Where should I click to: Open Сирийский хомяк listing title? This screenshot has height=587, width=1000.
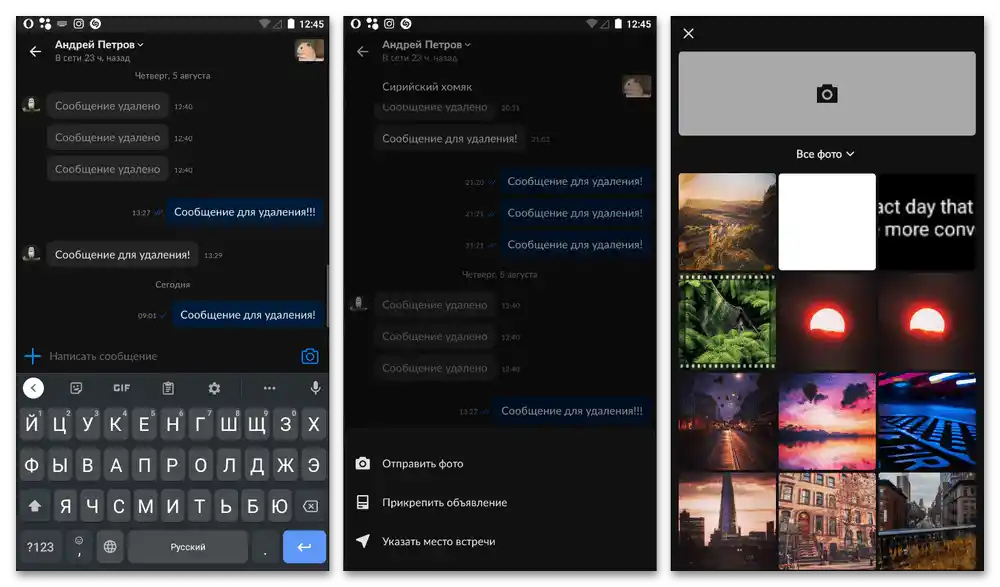[x=427, y=86]
